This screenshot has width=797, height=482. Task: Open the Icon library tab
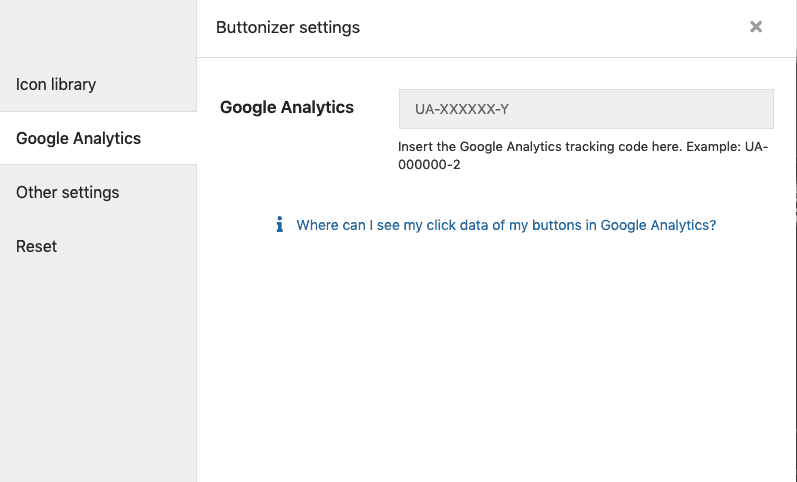click(x=98, y=84)
